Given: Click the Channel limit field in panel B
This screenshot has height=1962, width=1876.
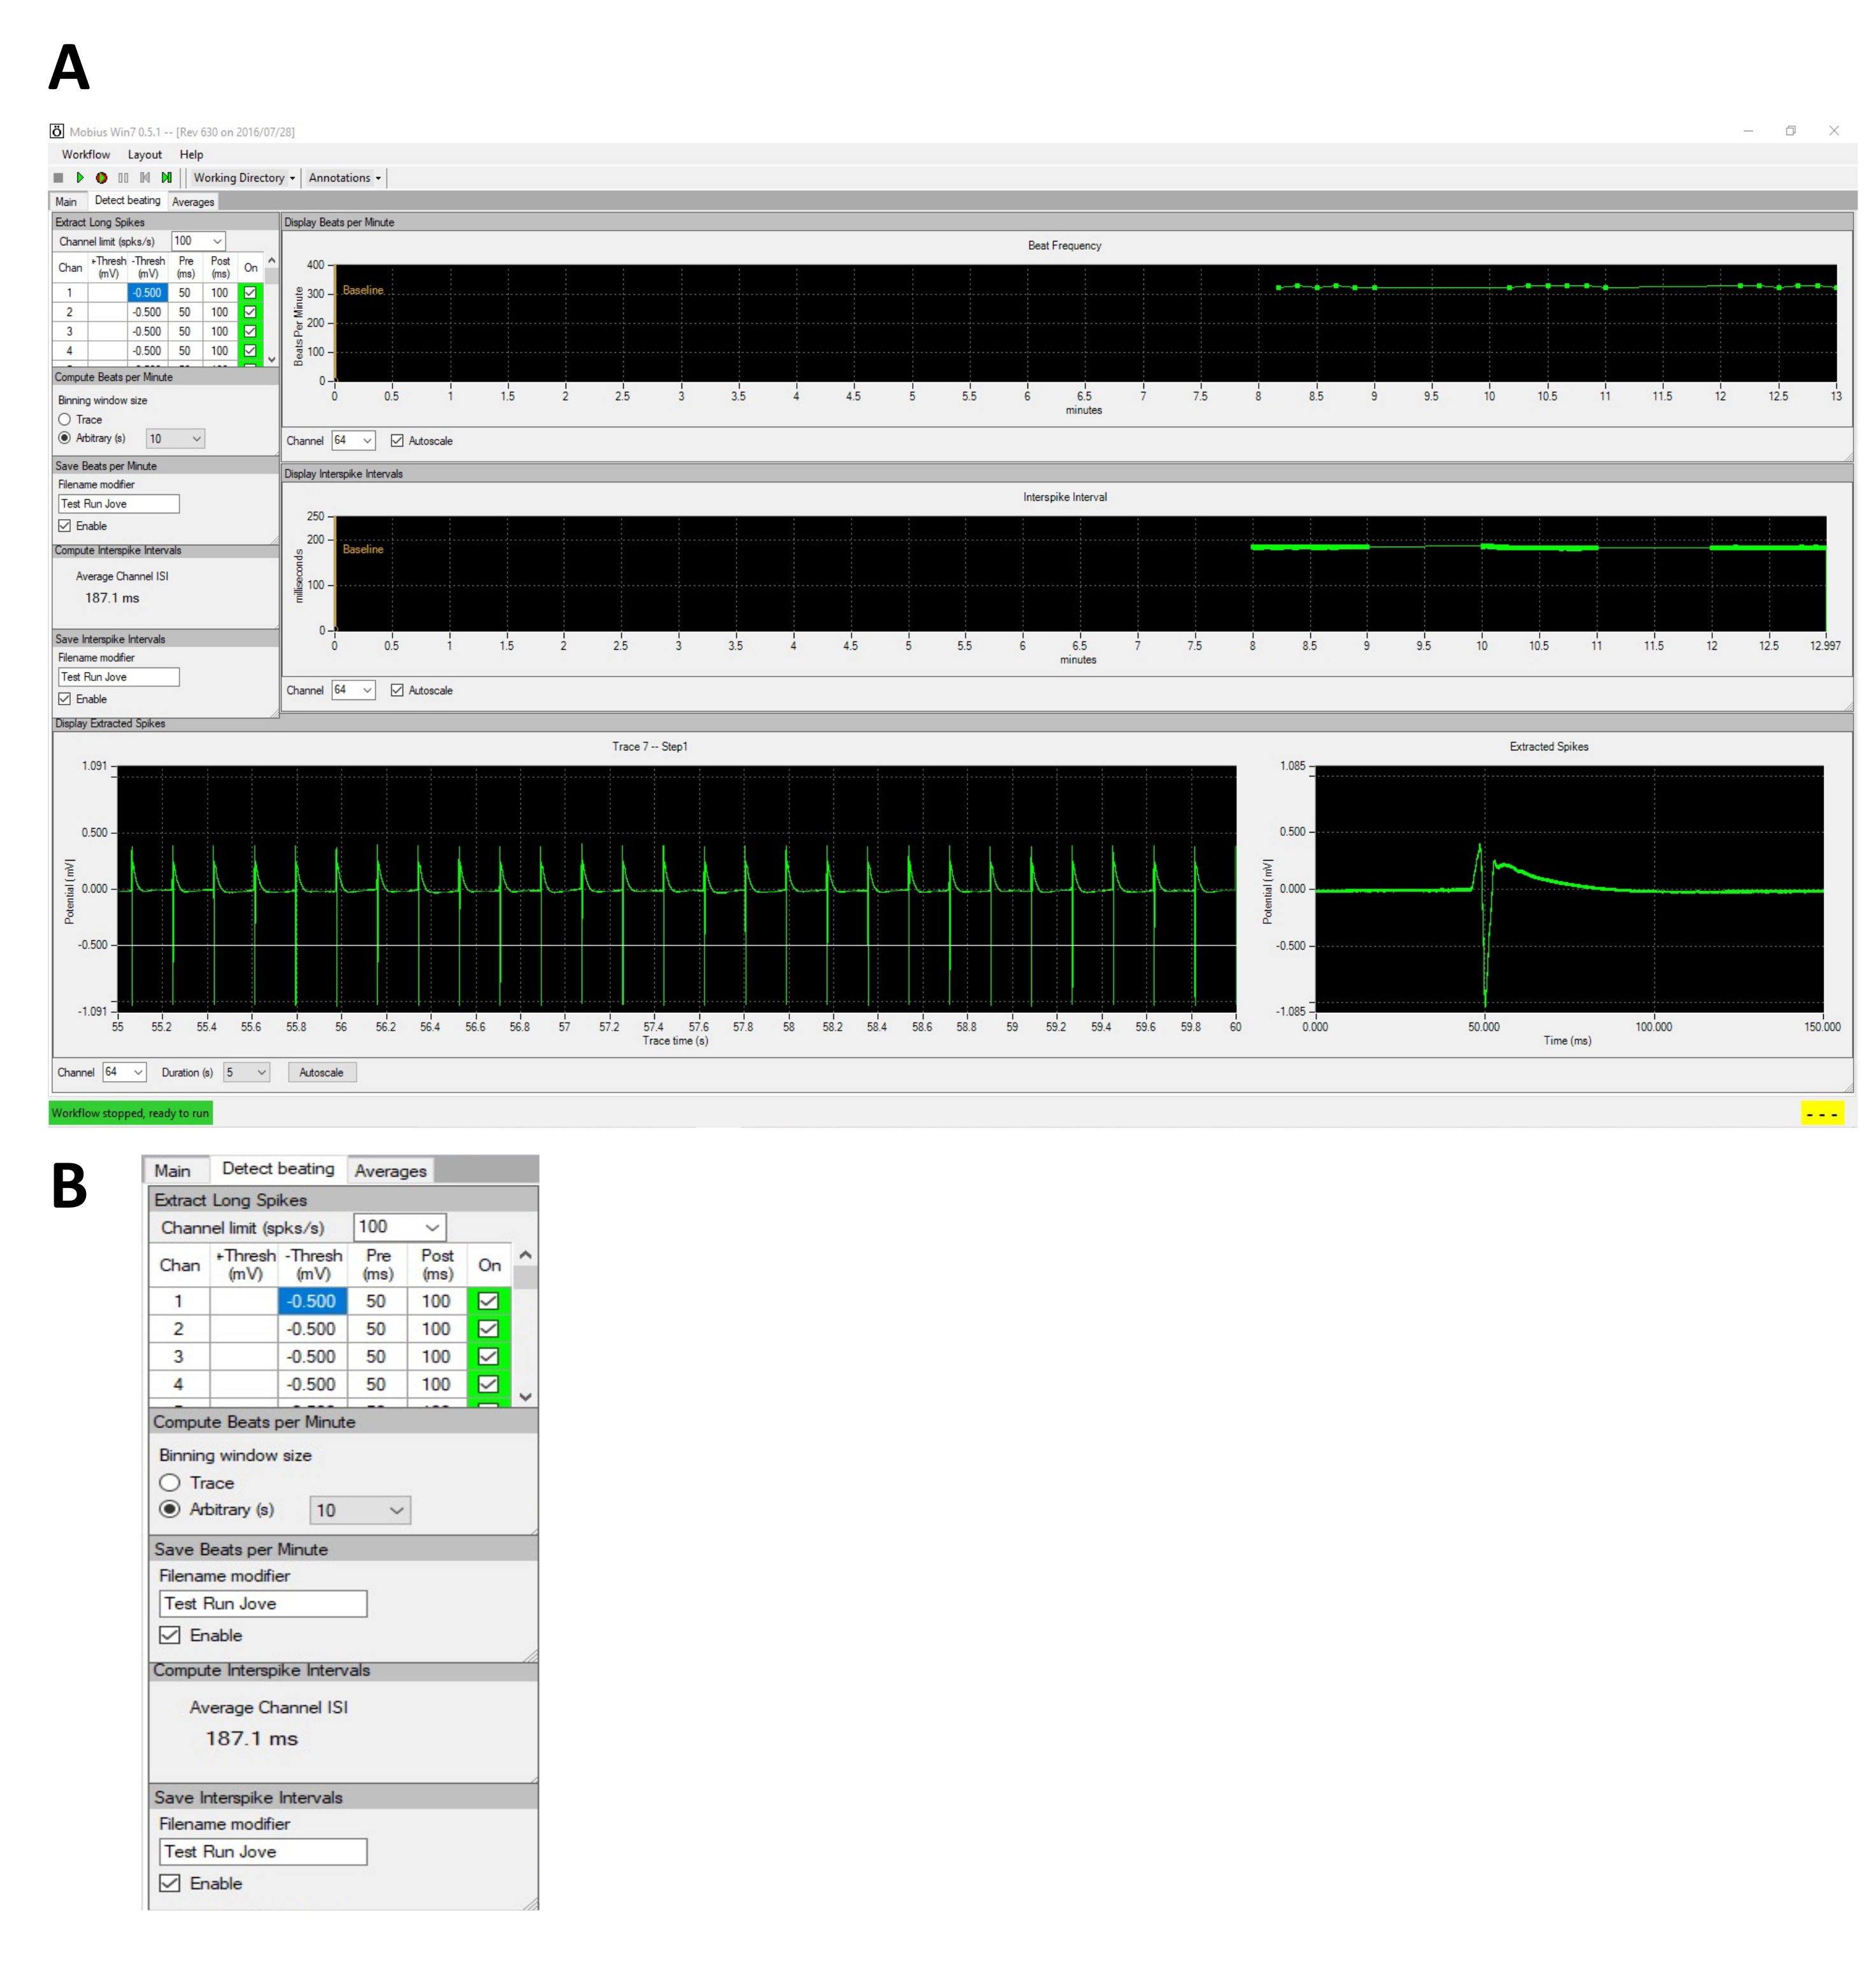Looking at the screenshot, I should pyautogui.click(x=399, y=1227).
